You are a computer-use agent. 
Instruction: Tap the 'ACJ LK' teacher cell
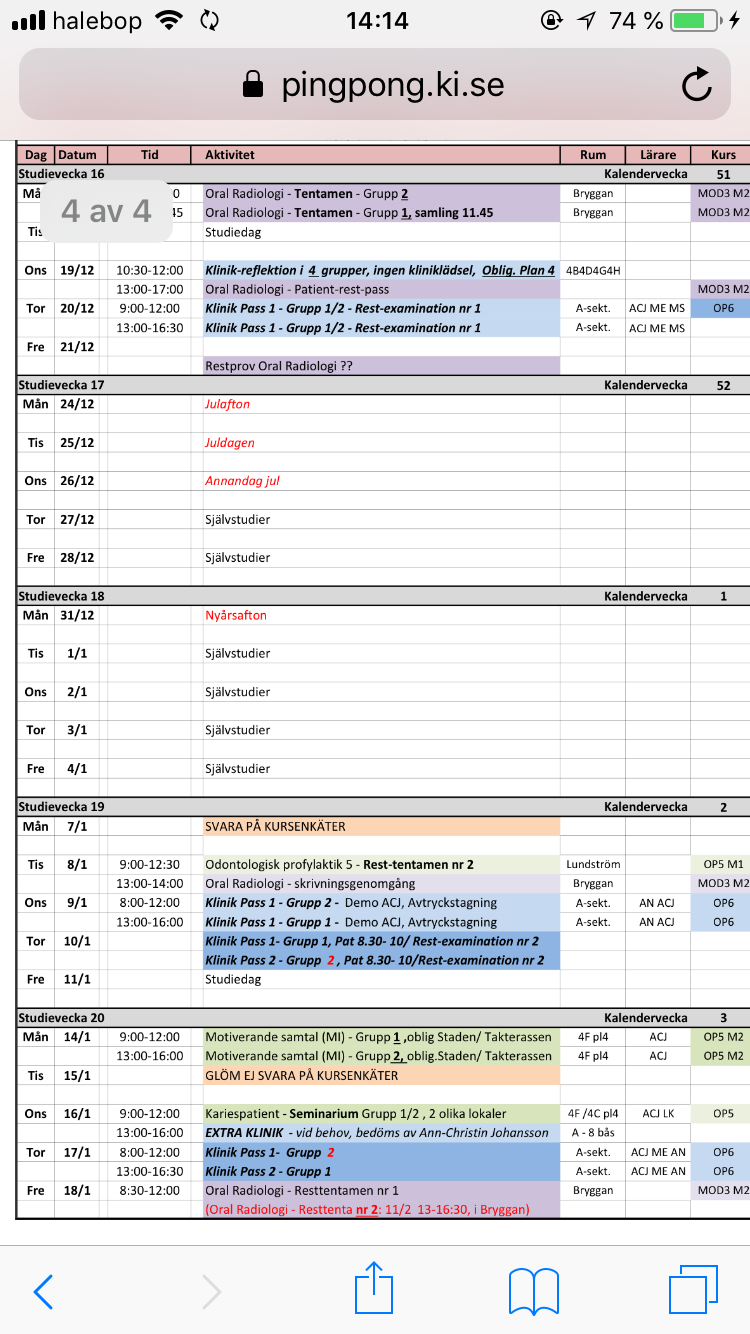[658, 1114]
